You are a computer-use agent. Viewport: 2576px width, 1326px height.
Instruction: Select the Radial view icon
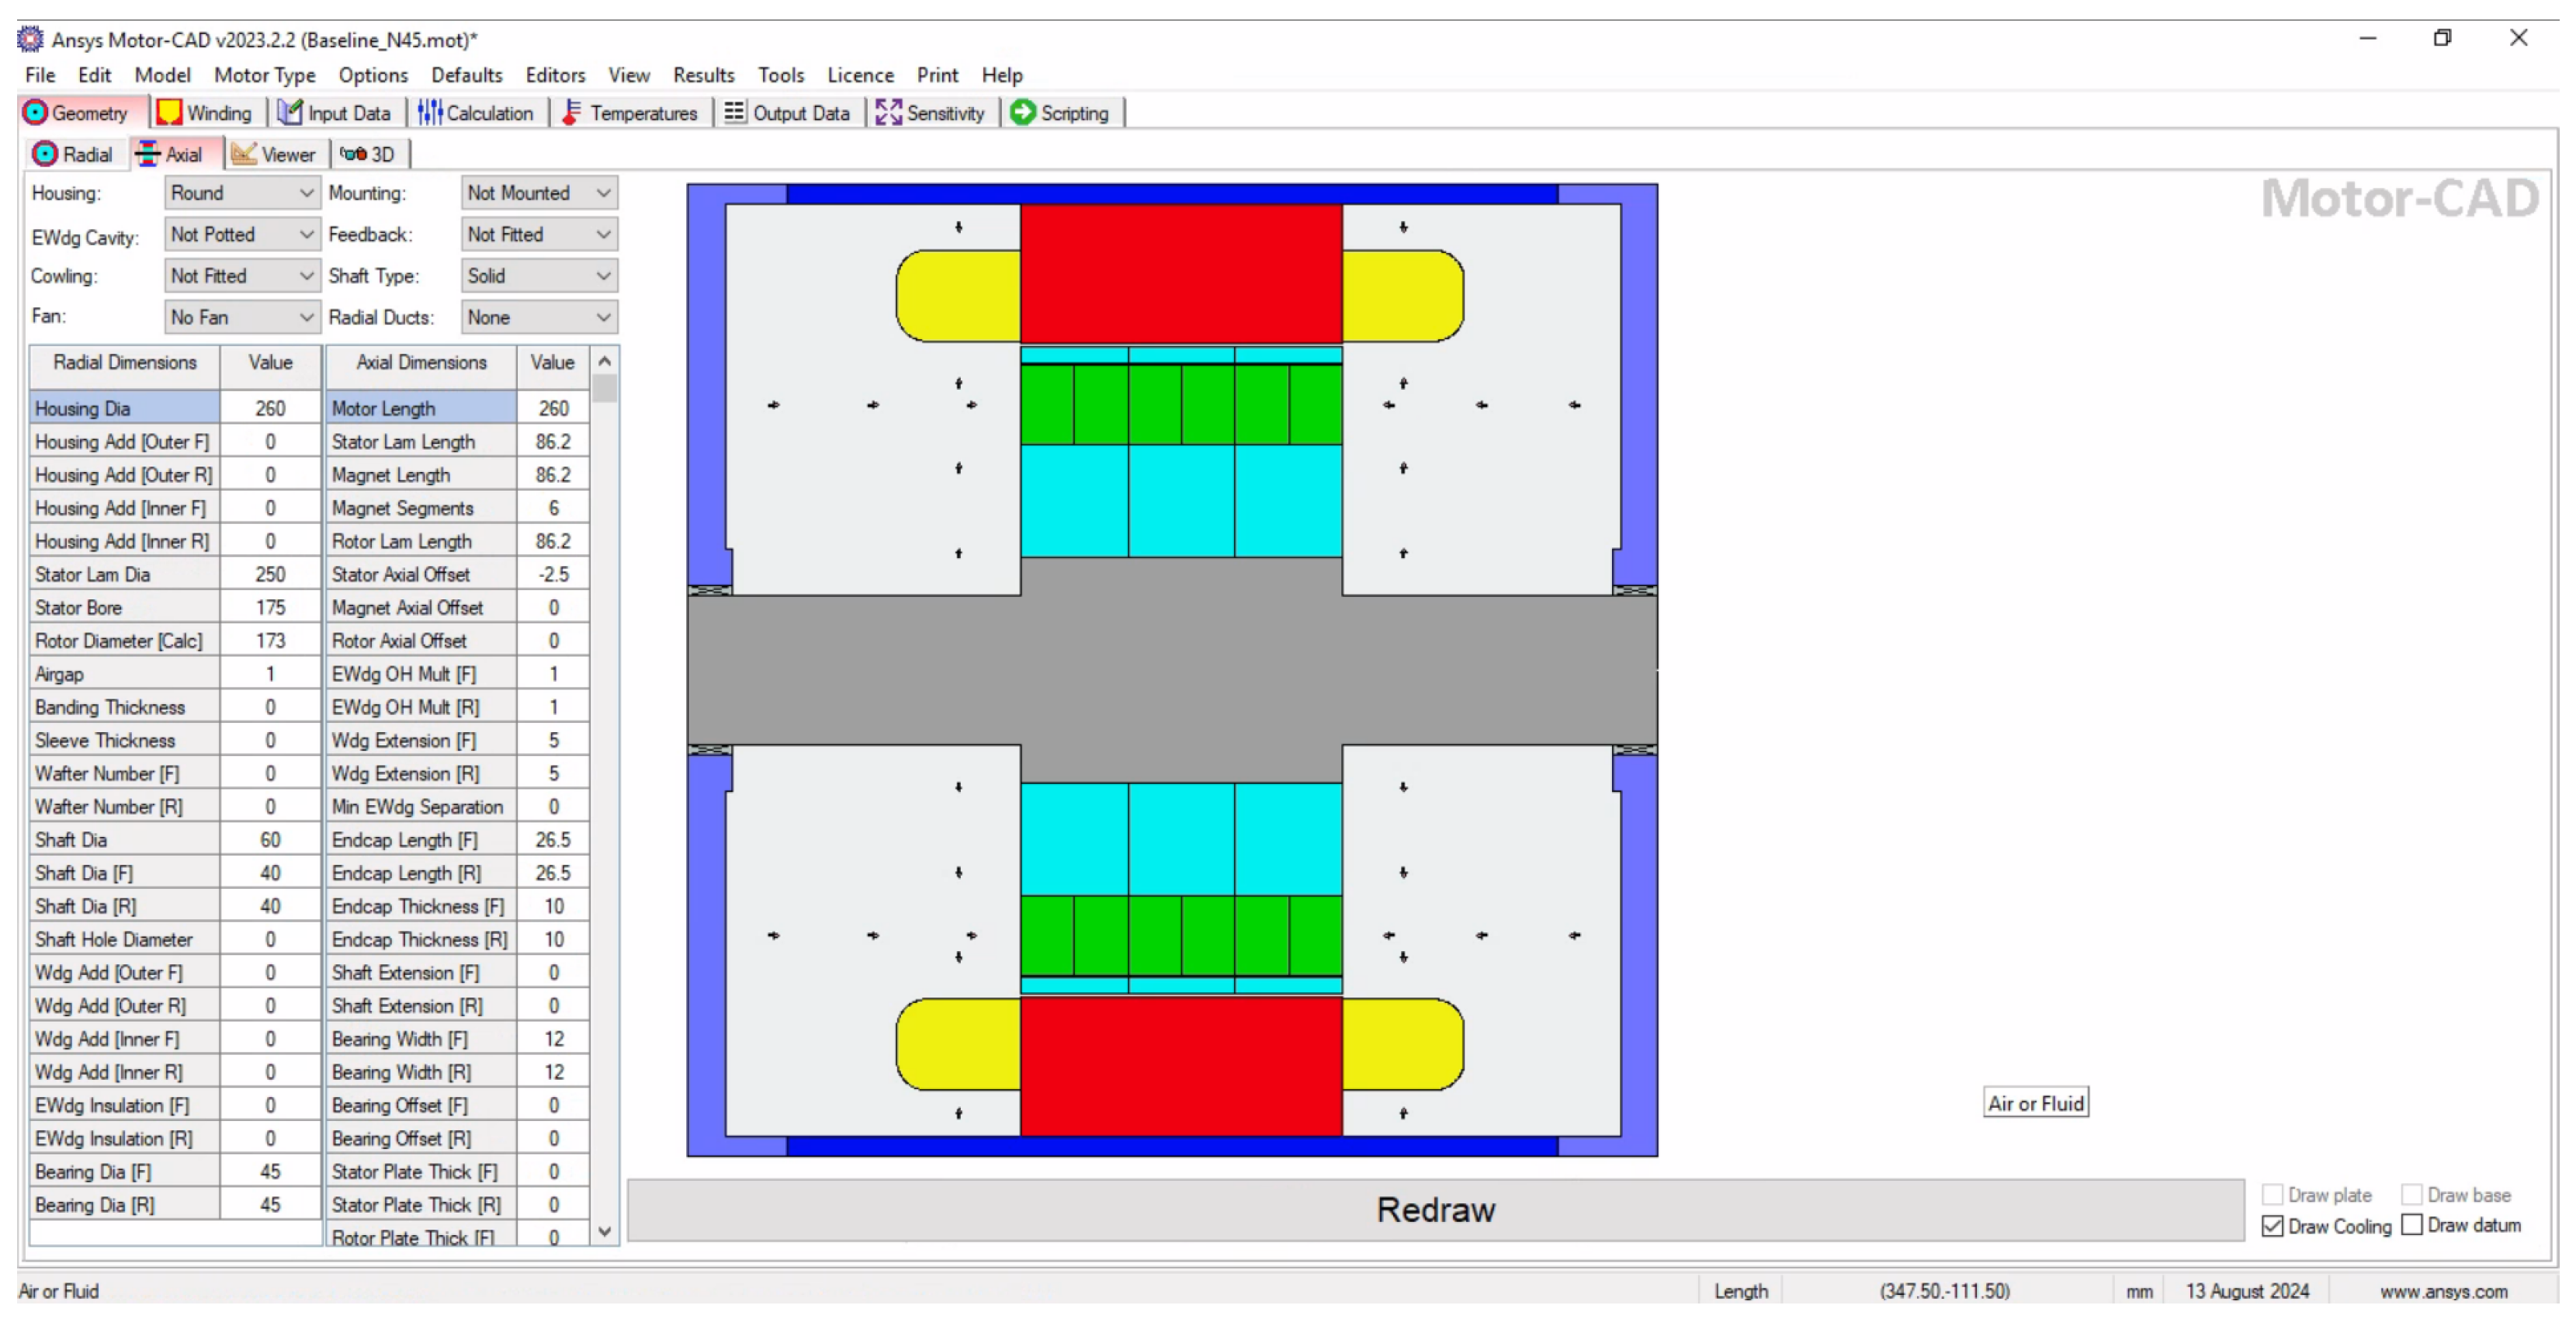45,153
